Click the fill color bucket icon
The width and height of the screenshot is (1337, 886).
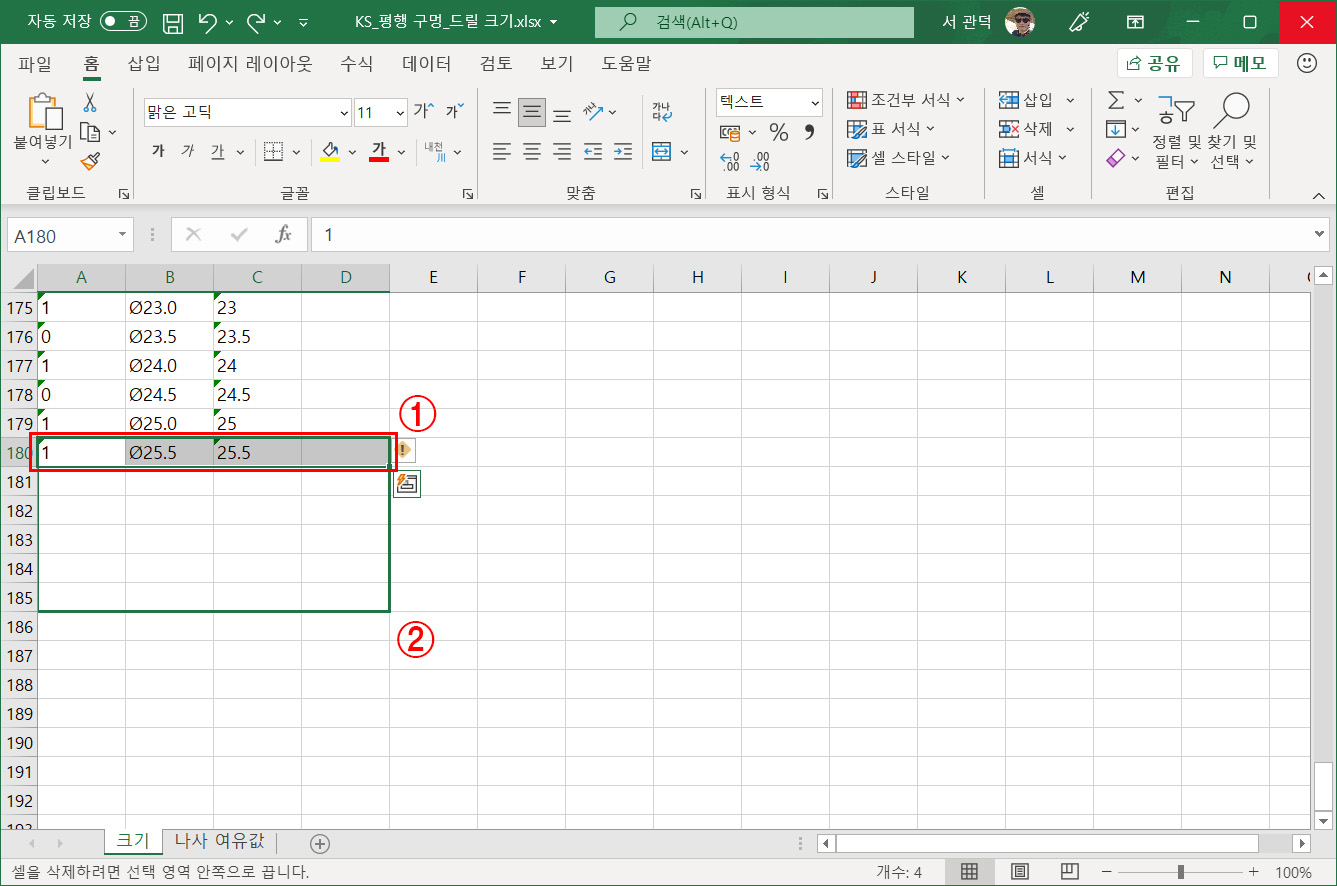coord(330,150)
